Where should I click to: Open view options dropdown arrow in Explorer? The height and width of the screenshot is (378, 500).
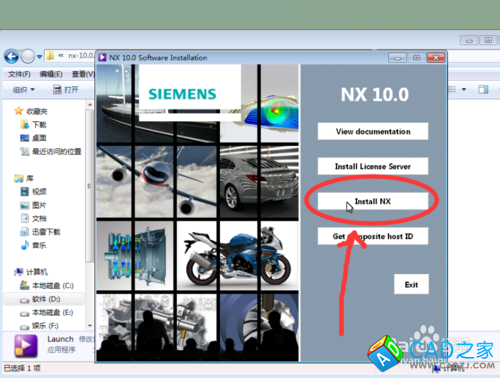click(464, 89)
